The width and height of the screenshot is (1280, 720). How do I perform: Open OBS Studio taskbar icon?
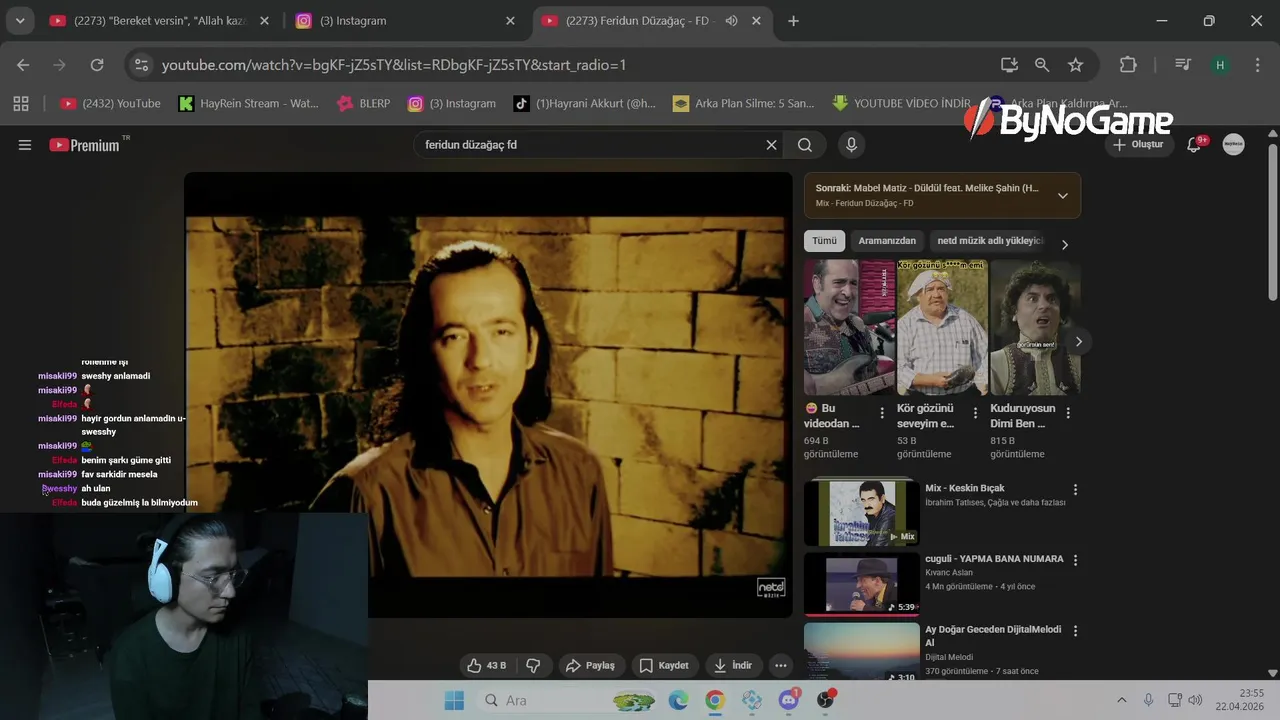pos(826,700)
